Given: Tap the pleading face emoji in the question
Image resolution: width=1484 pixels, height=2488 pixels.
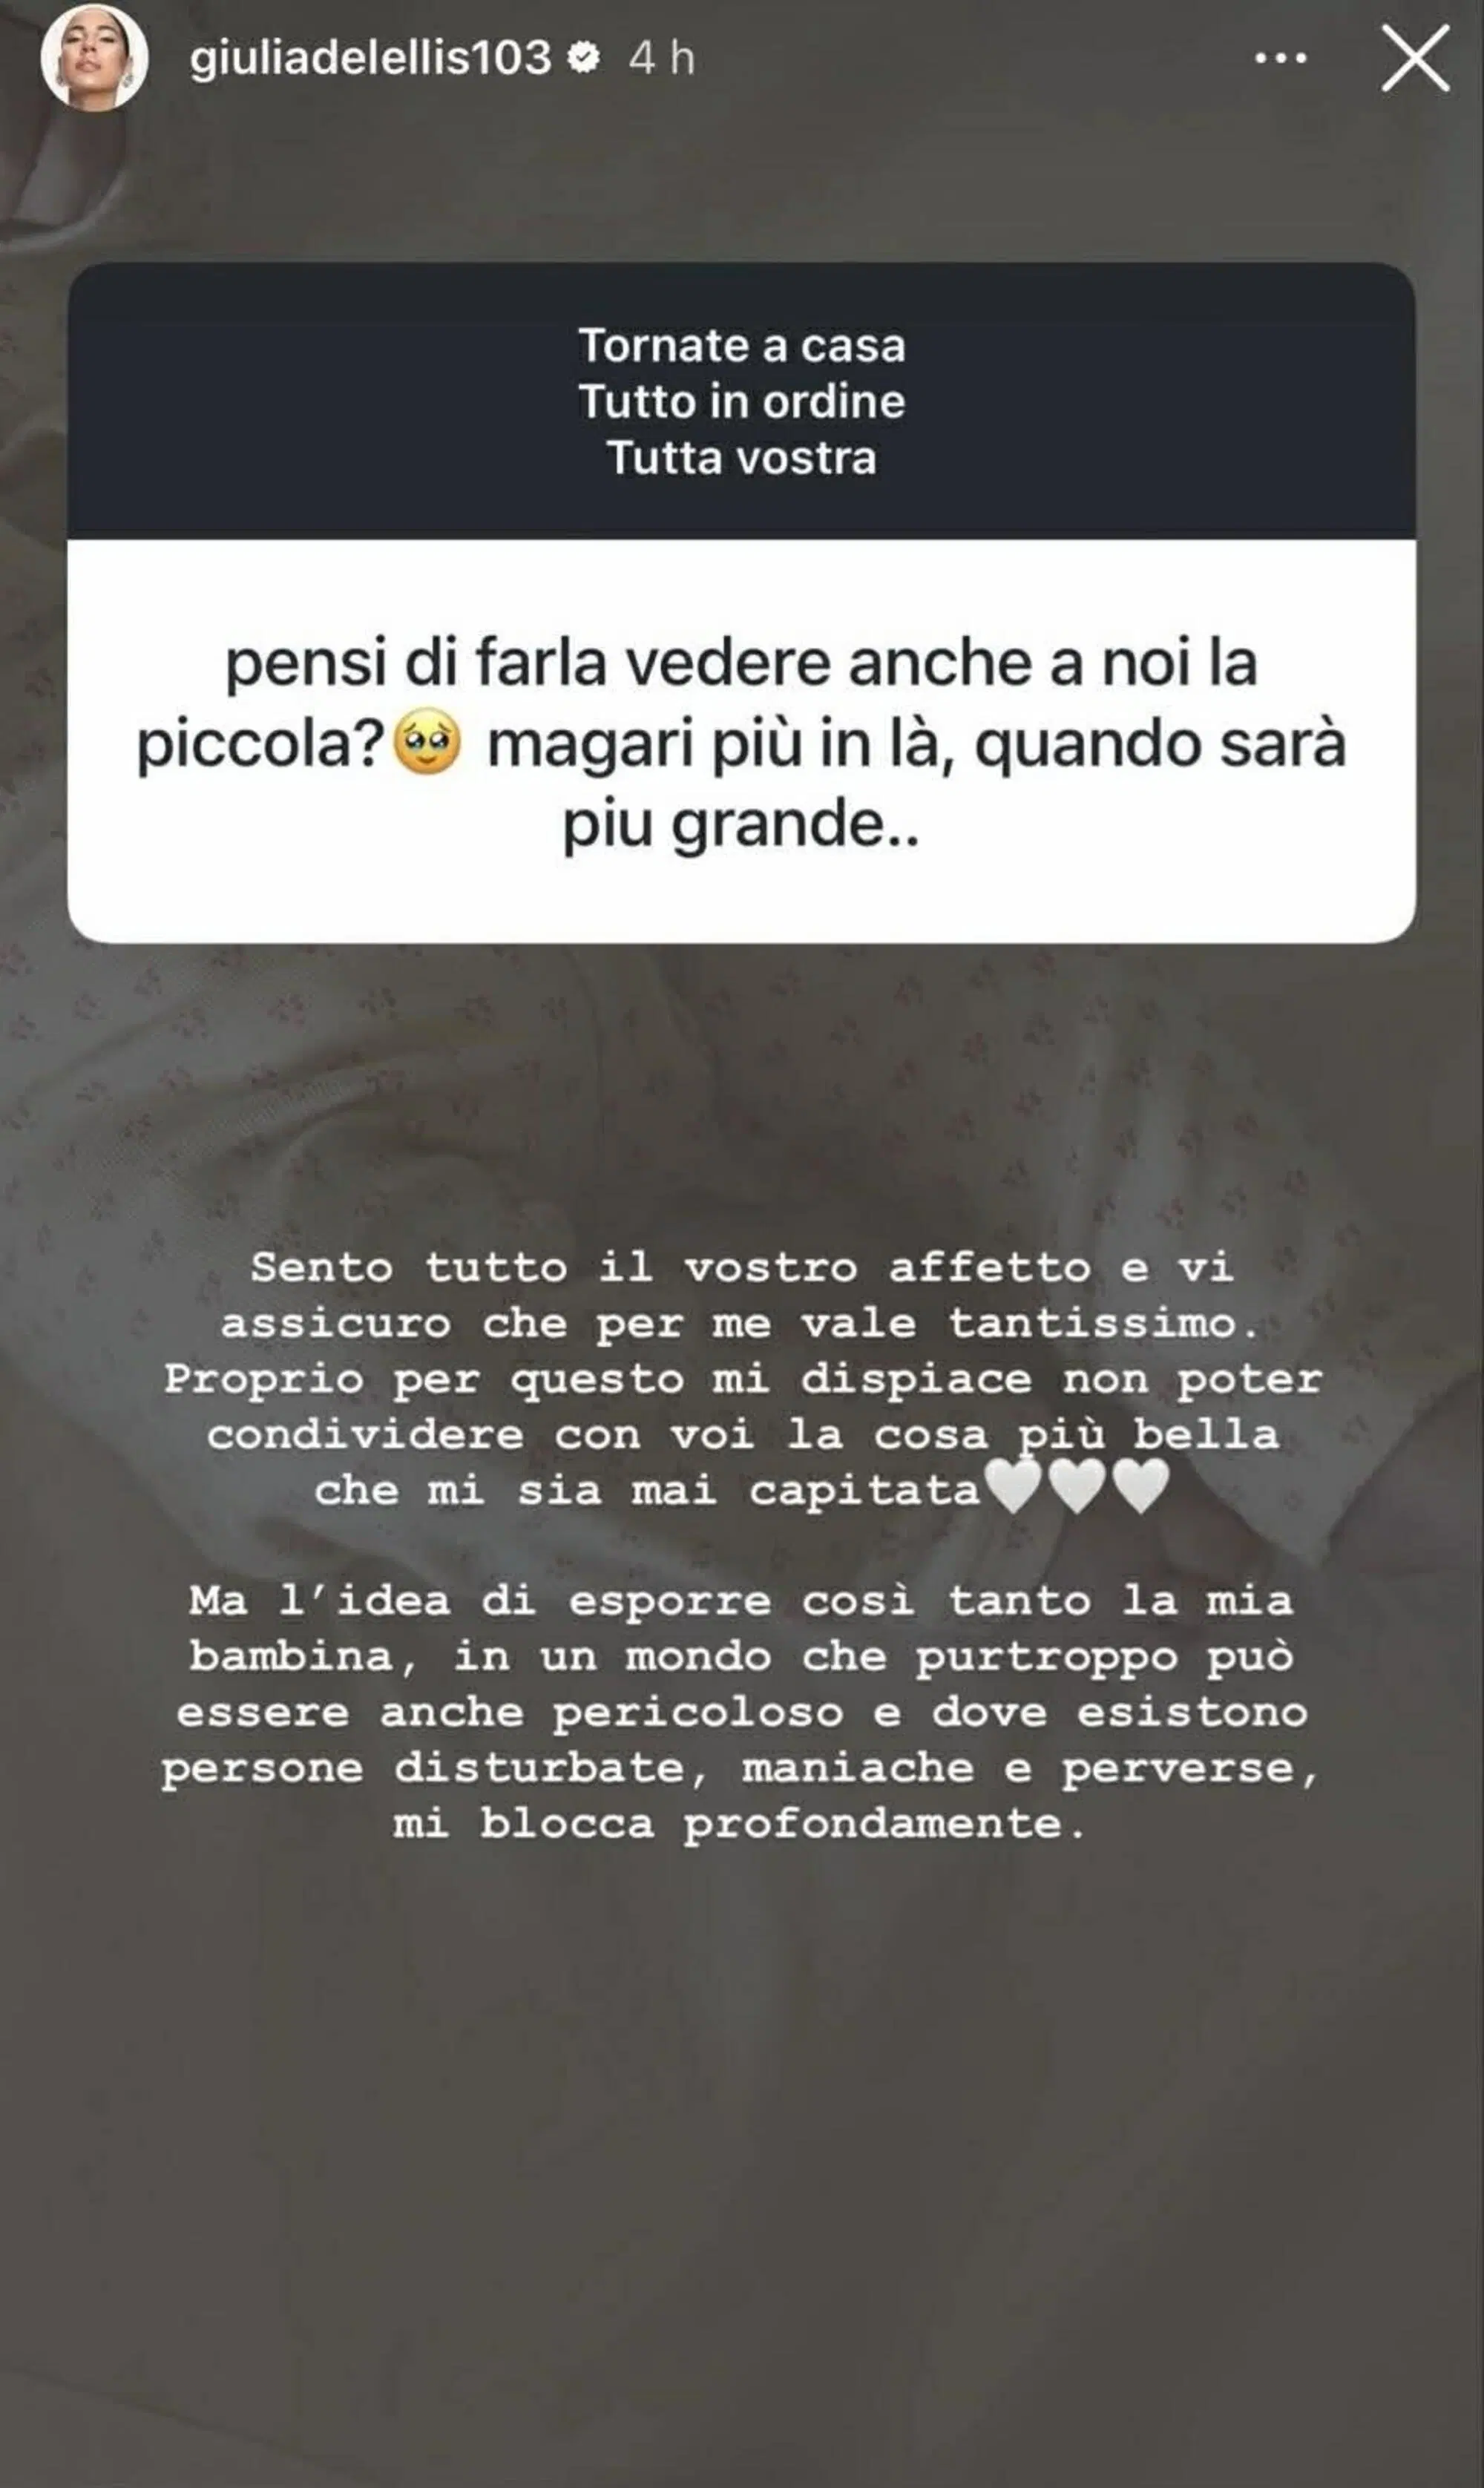Looking at the screenshot, I should (x=428, y=745).
